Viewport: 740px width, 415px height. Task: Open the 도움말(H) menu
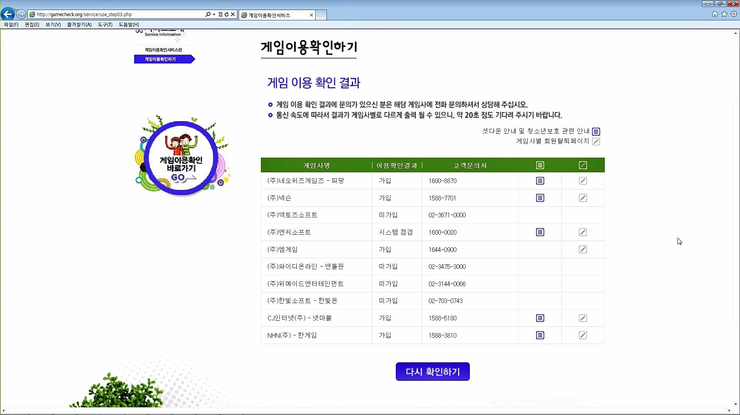pyautogui.click(x=128, y=25)
